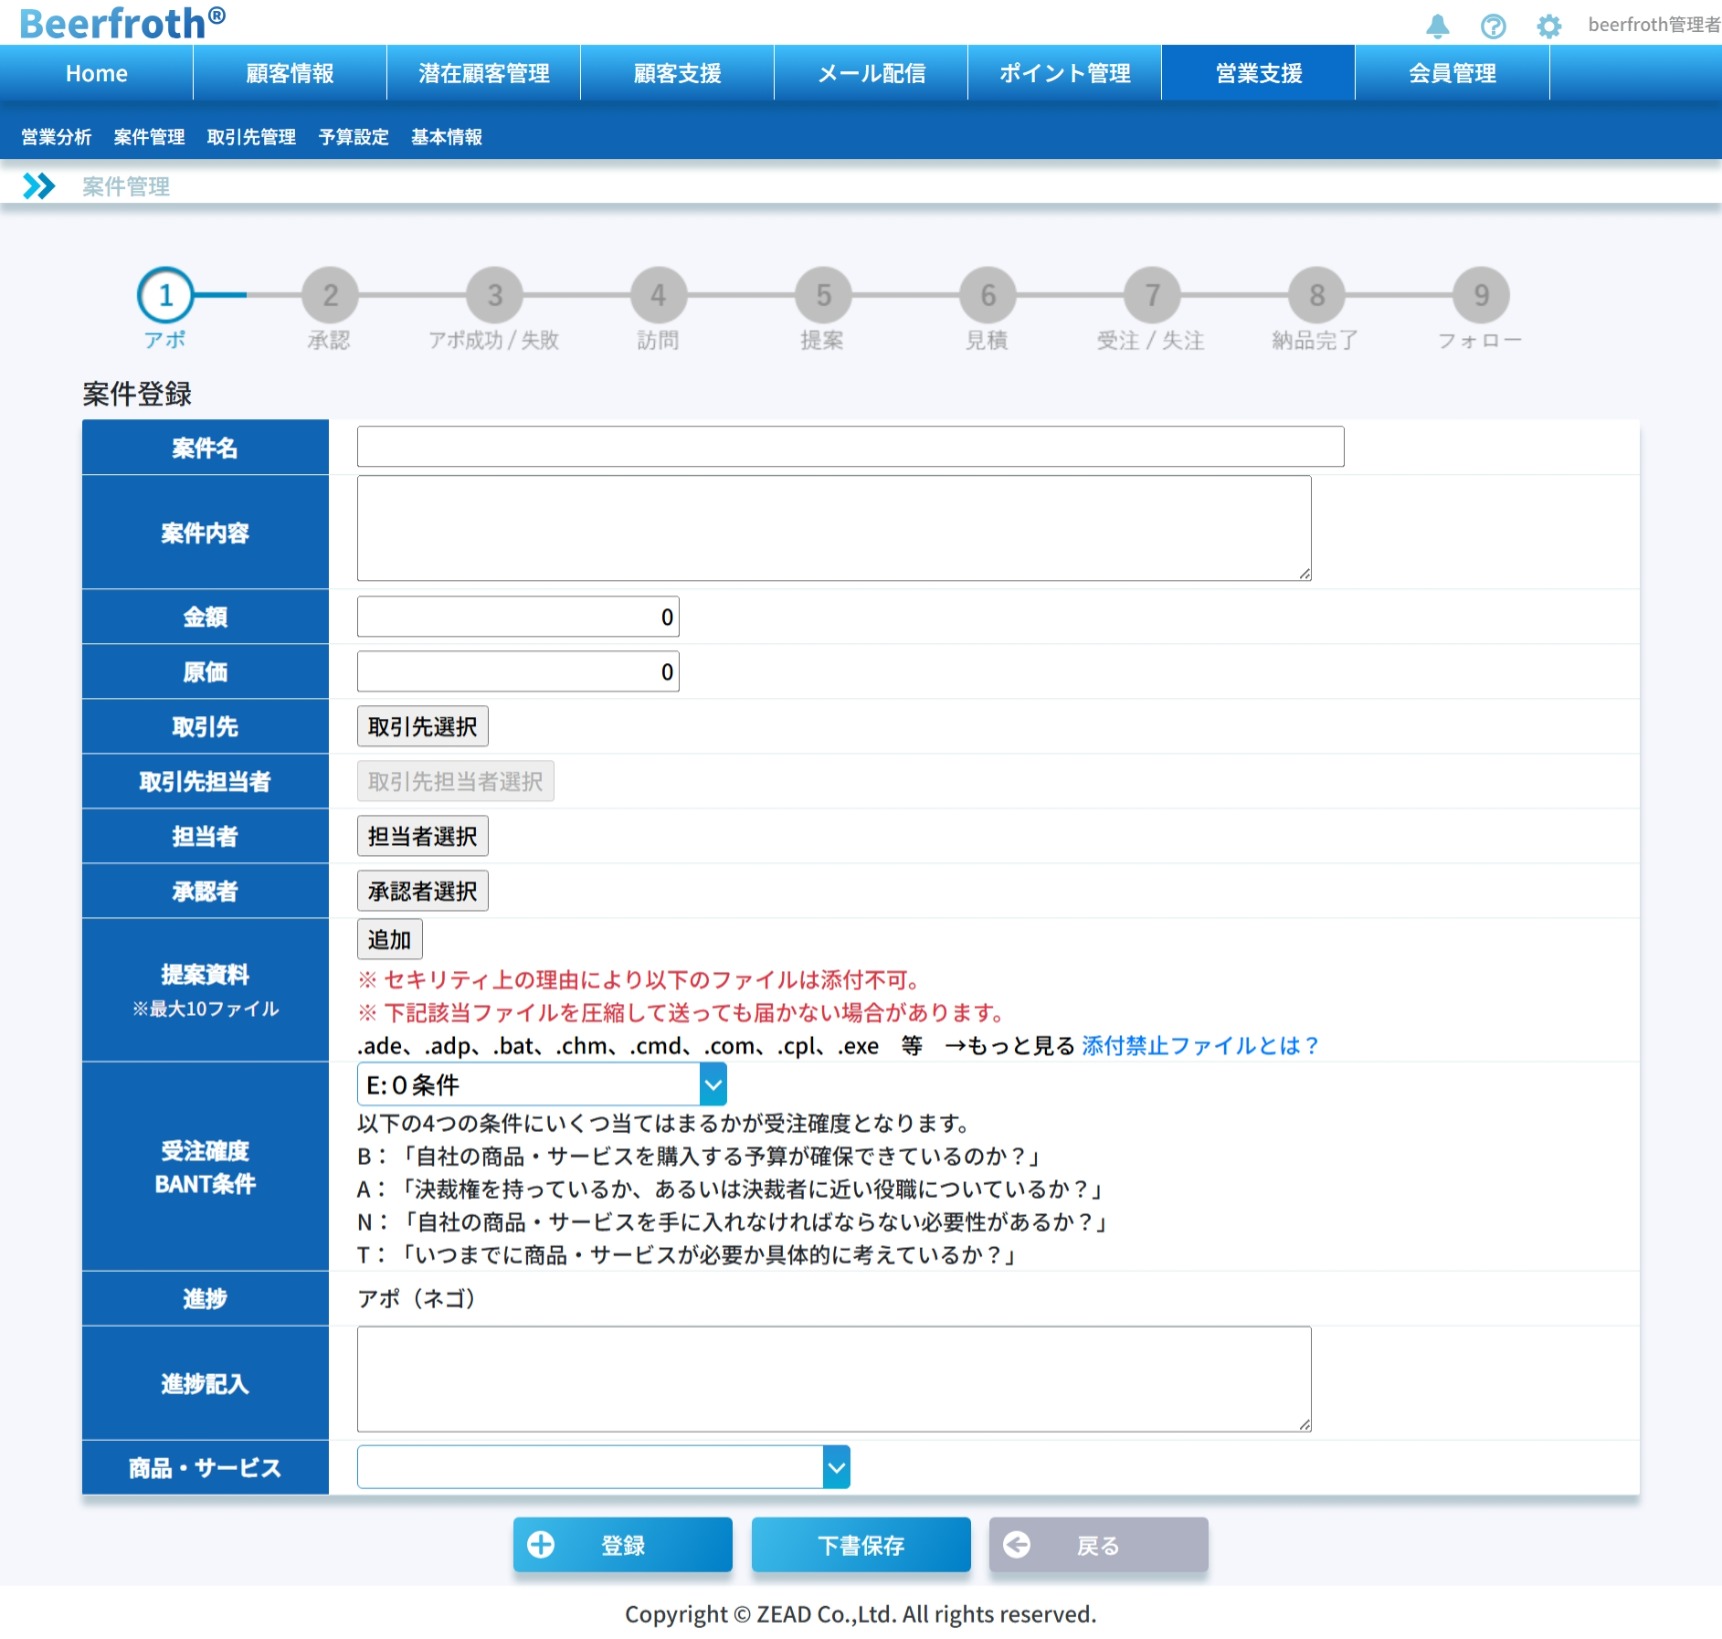
Task: Open the help question mark icon
Action: pyautogui.click(x=1493, y=26)
